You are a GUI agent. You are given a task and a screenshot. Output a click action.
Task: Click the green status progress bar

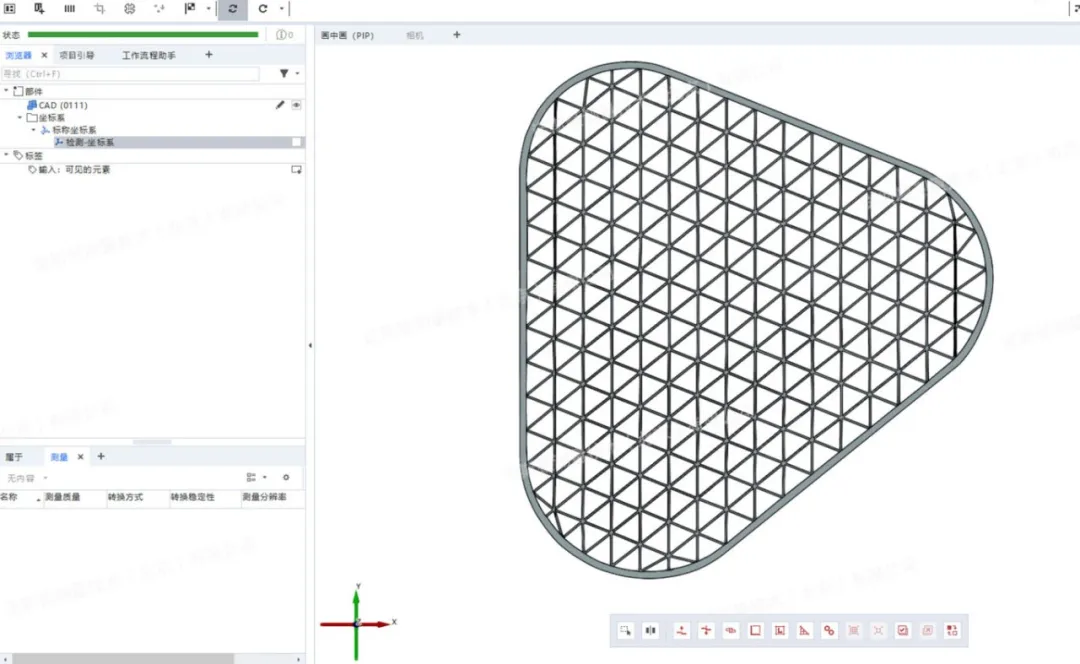[x=143, y=34]
